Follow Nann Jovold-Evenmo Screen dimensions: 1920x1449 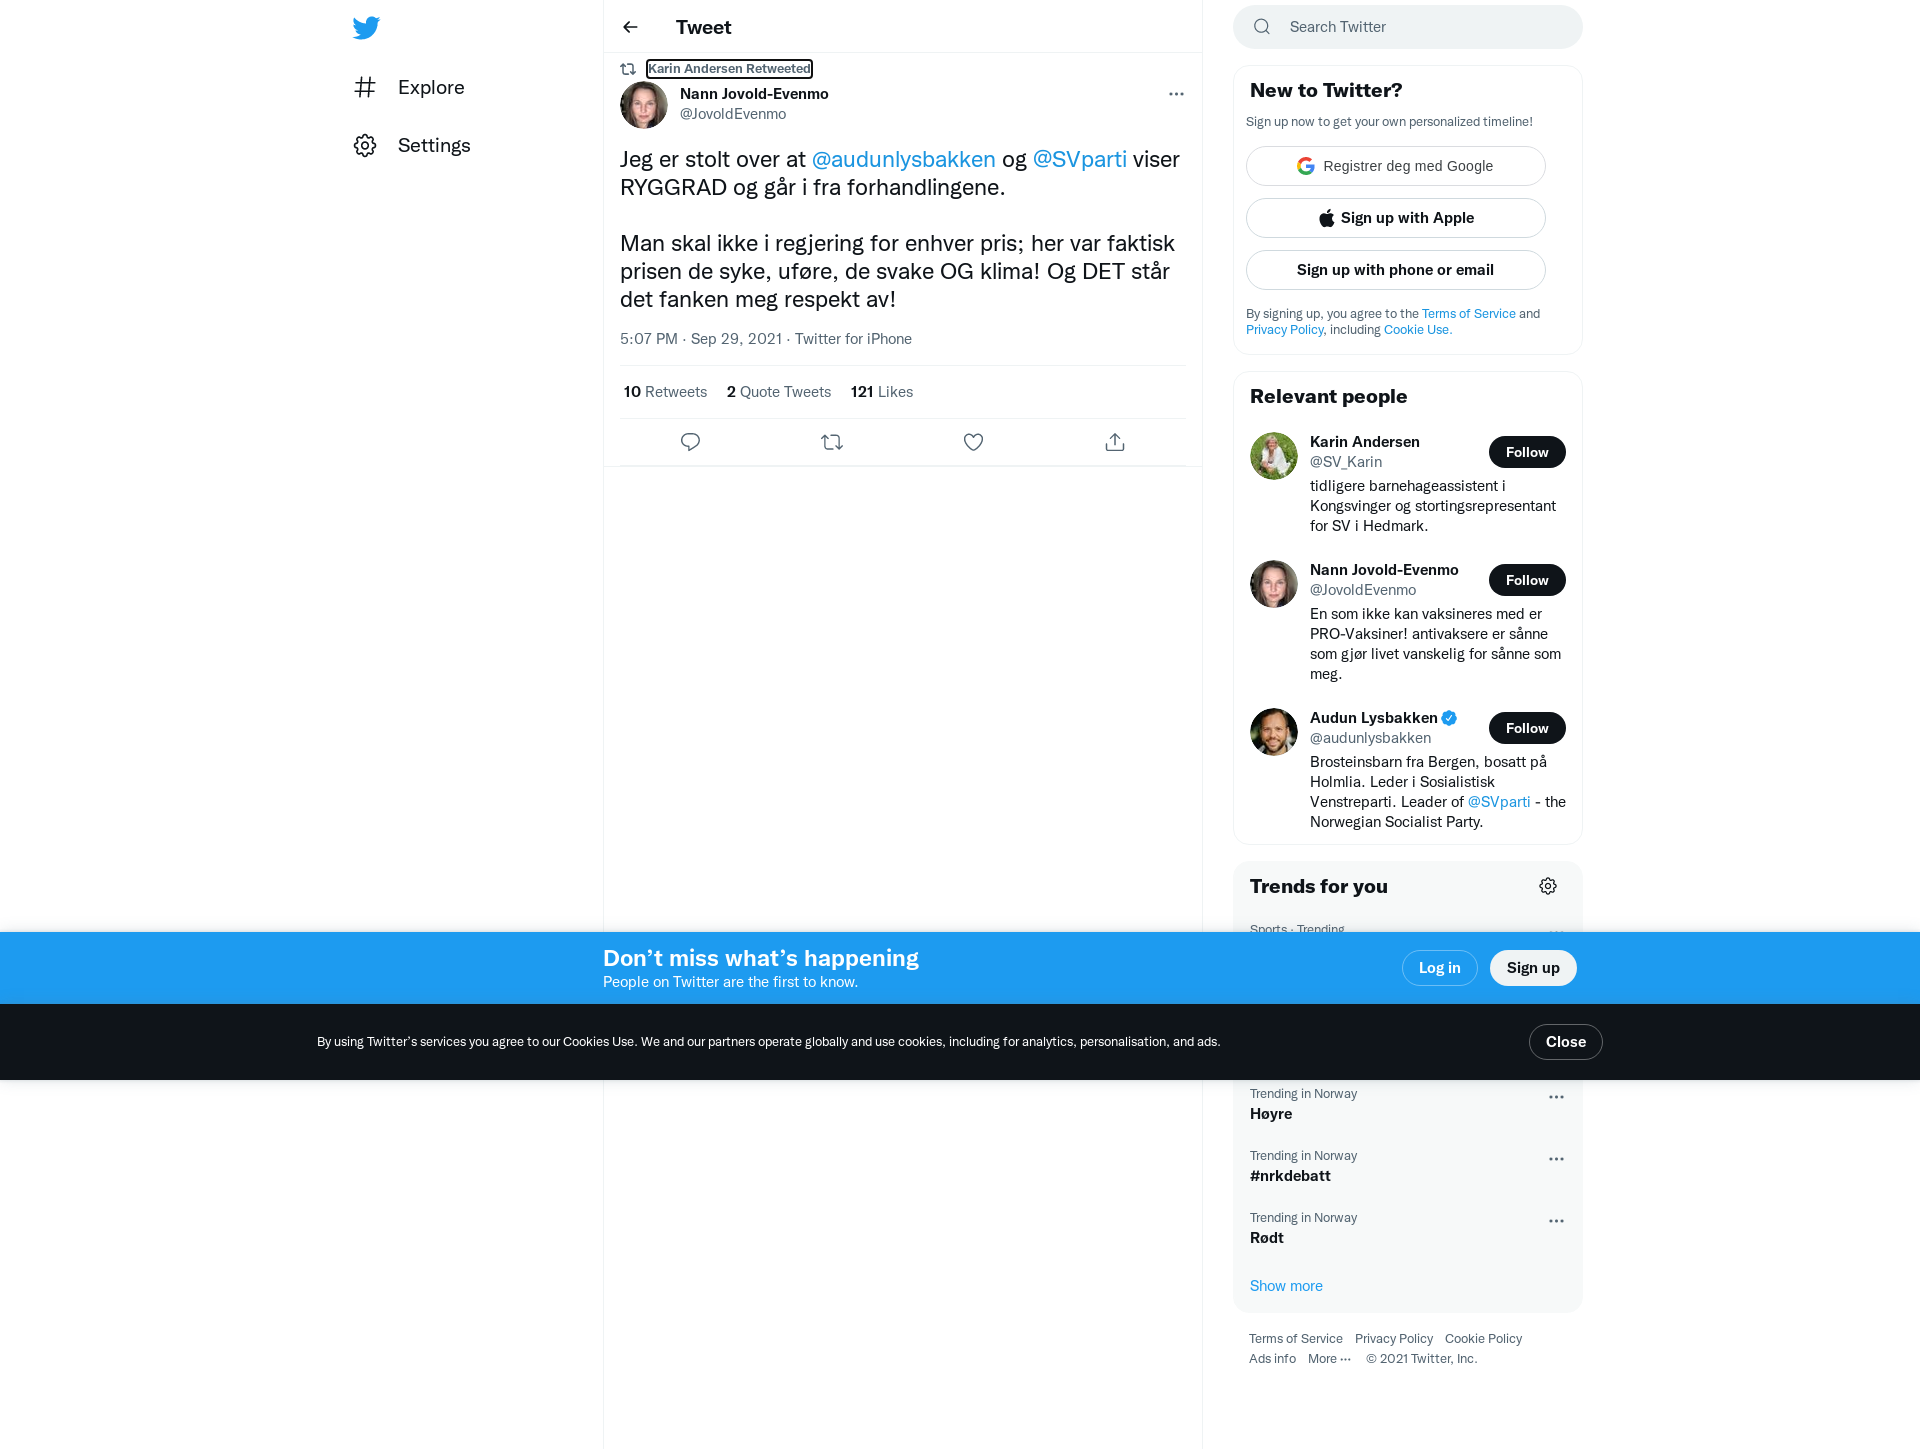pyautogui.click(x=1527, y=580)
